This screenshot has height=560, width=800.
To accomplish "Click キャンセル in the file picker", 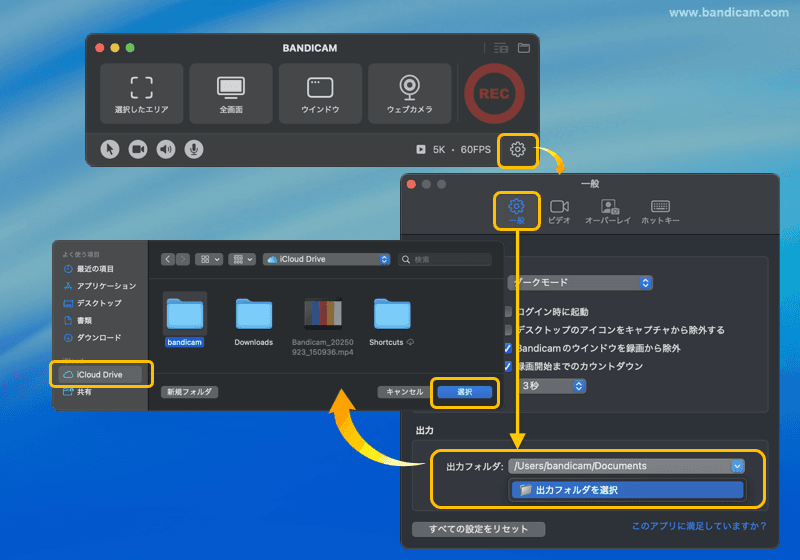I will point(405,392).
